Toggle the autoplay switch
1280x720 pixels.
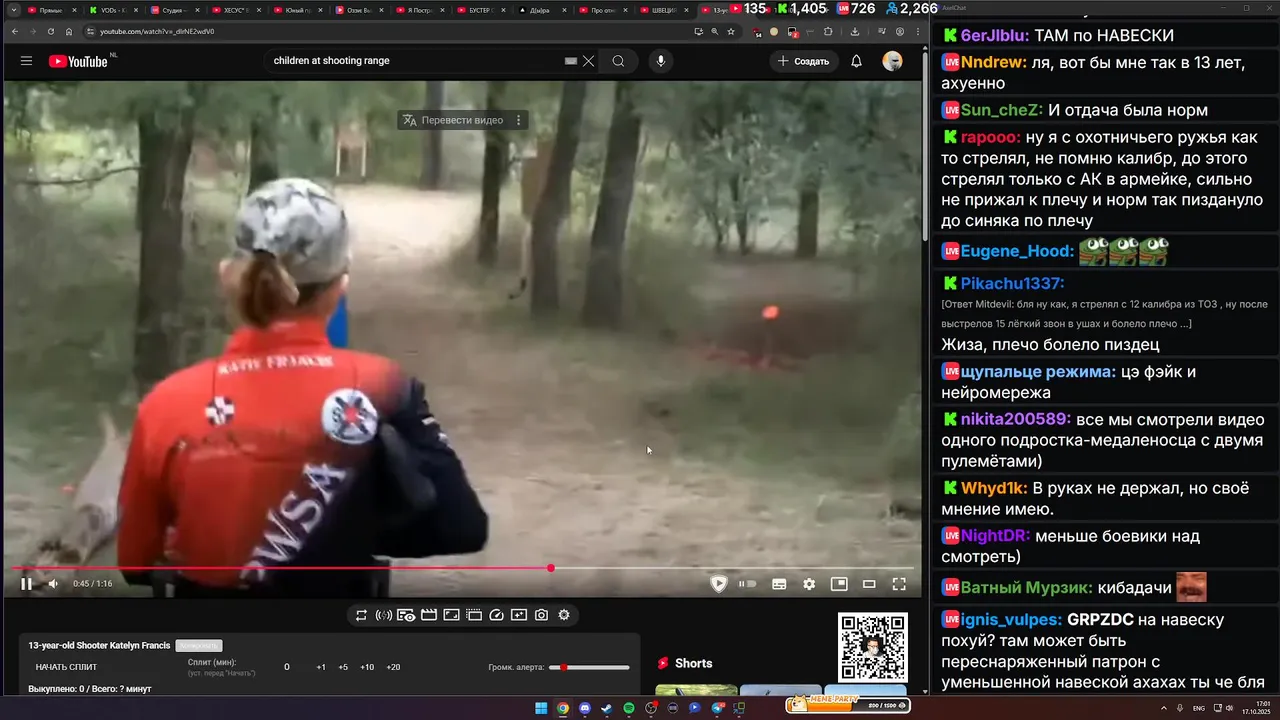click(747, 584)
